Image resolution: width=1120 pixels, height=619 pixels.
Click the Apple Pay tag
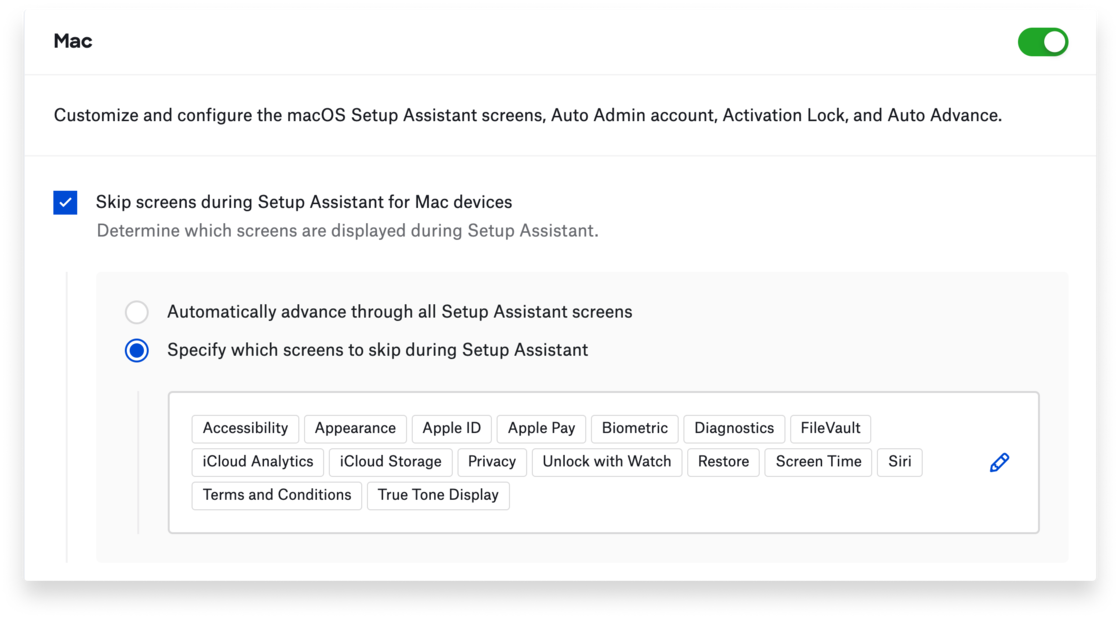tap(541, 428)
